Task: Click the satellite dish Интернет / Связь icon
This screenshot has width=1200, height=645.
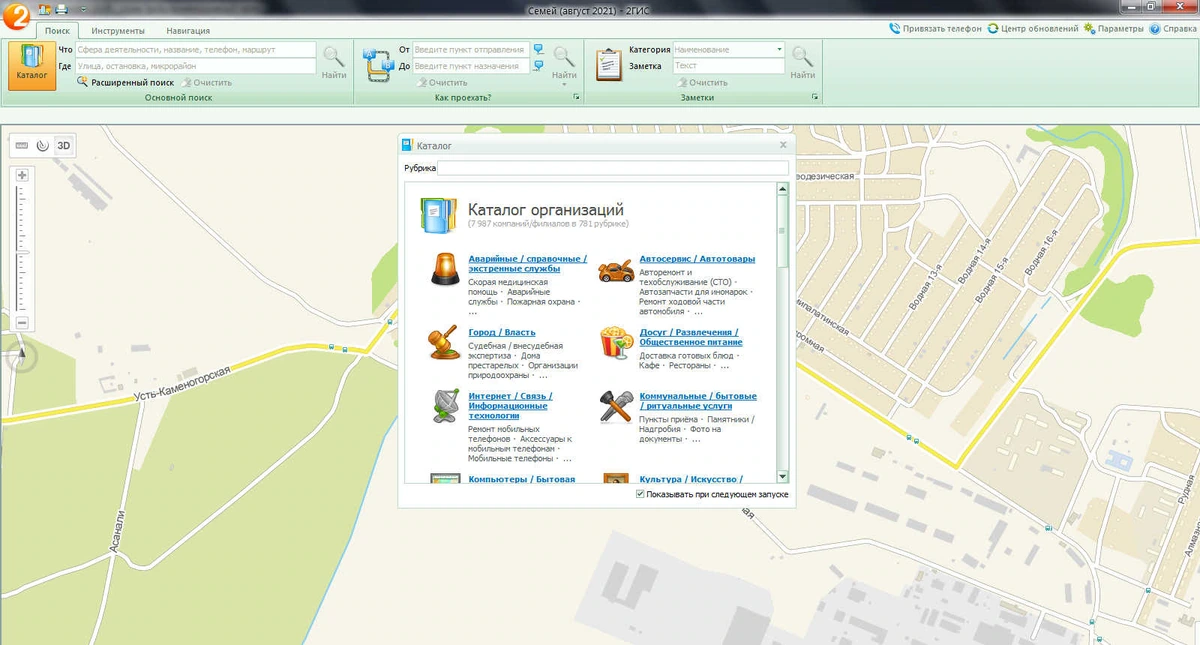Action: (445, 406)
